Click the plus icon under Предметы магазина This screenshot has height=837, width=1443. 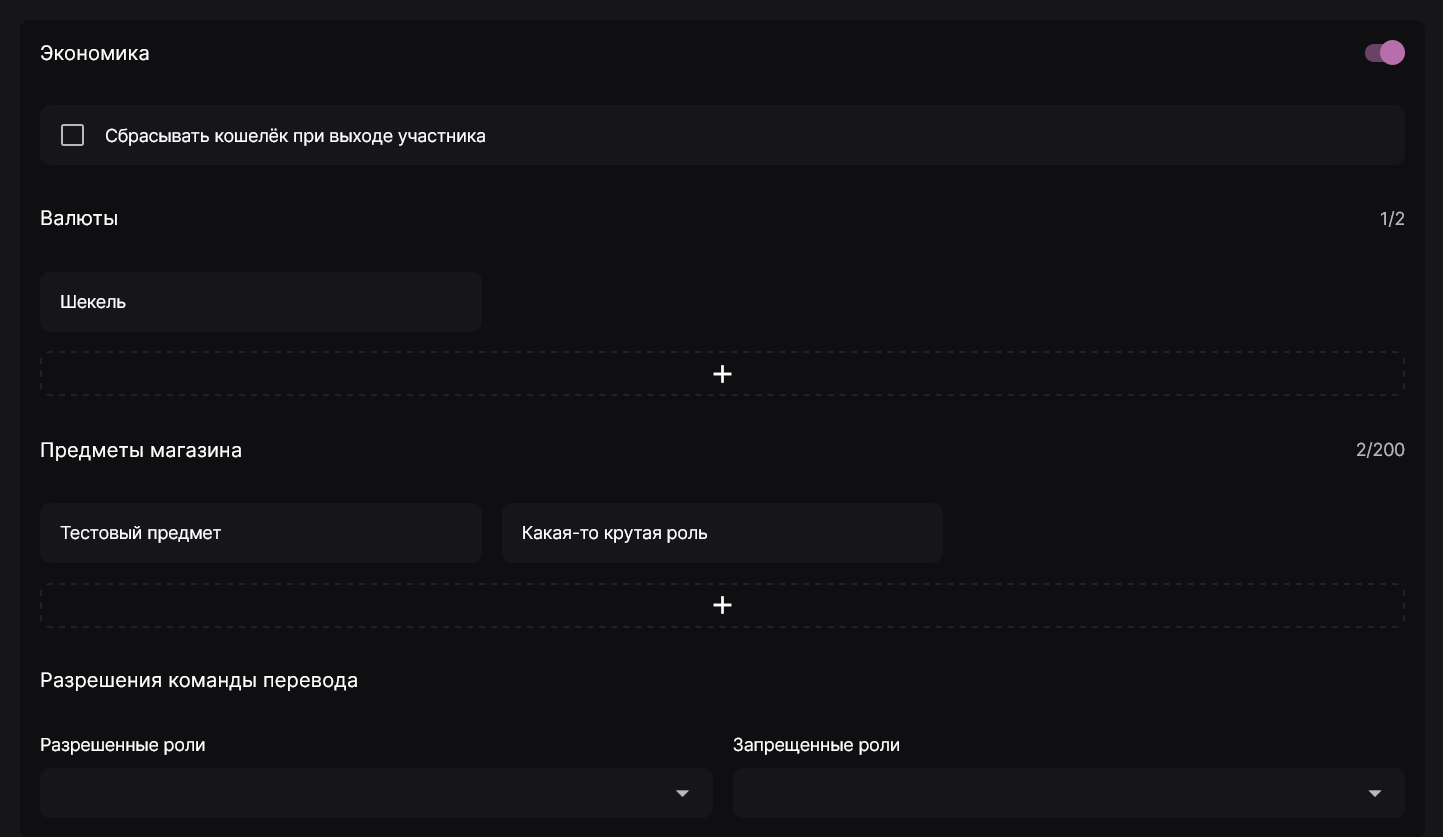(722, 605)
